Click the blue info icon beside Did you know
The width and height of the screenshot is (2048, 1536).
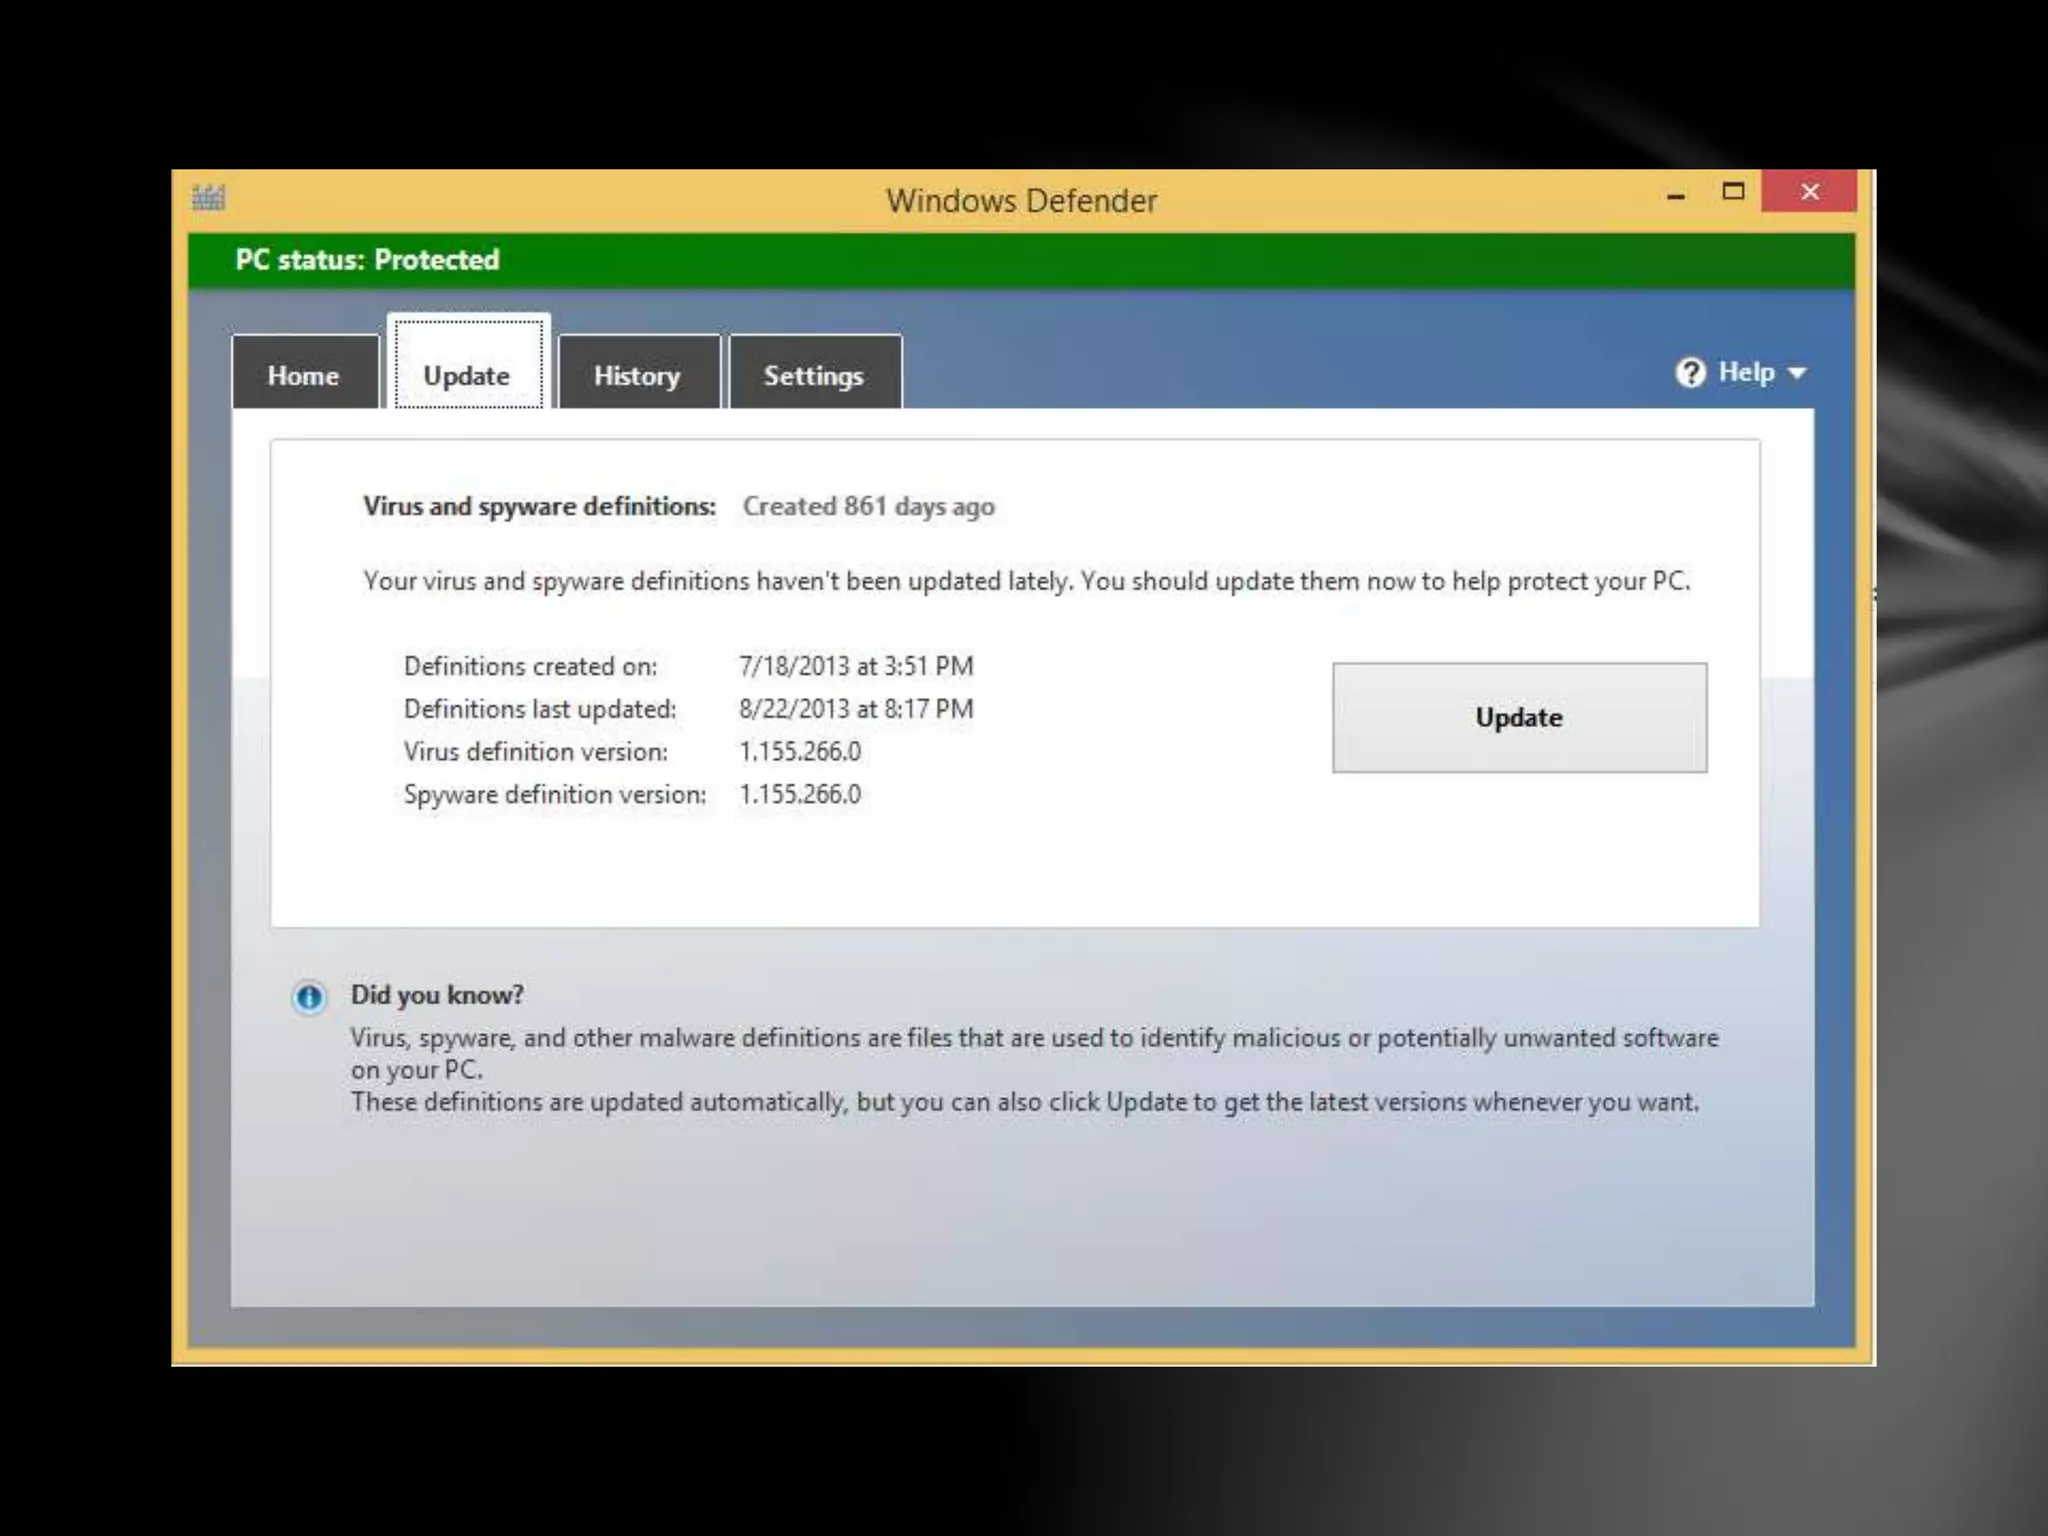point(309,997)
